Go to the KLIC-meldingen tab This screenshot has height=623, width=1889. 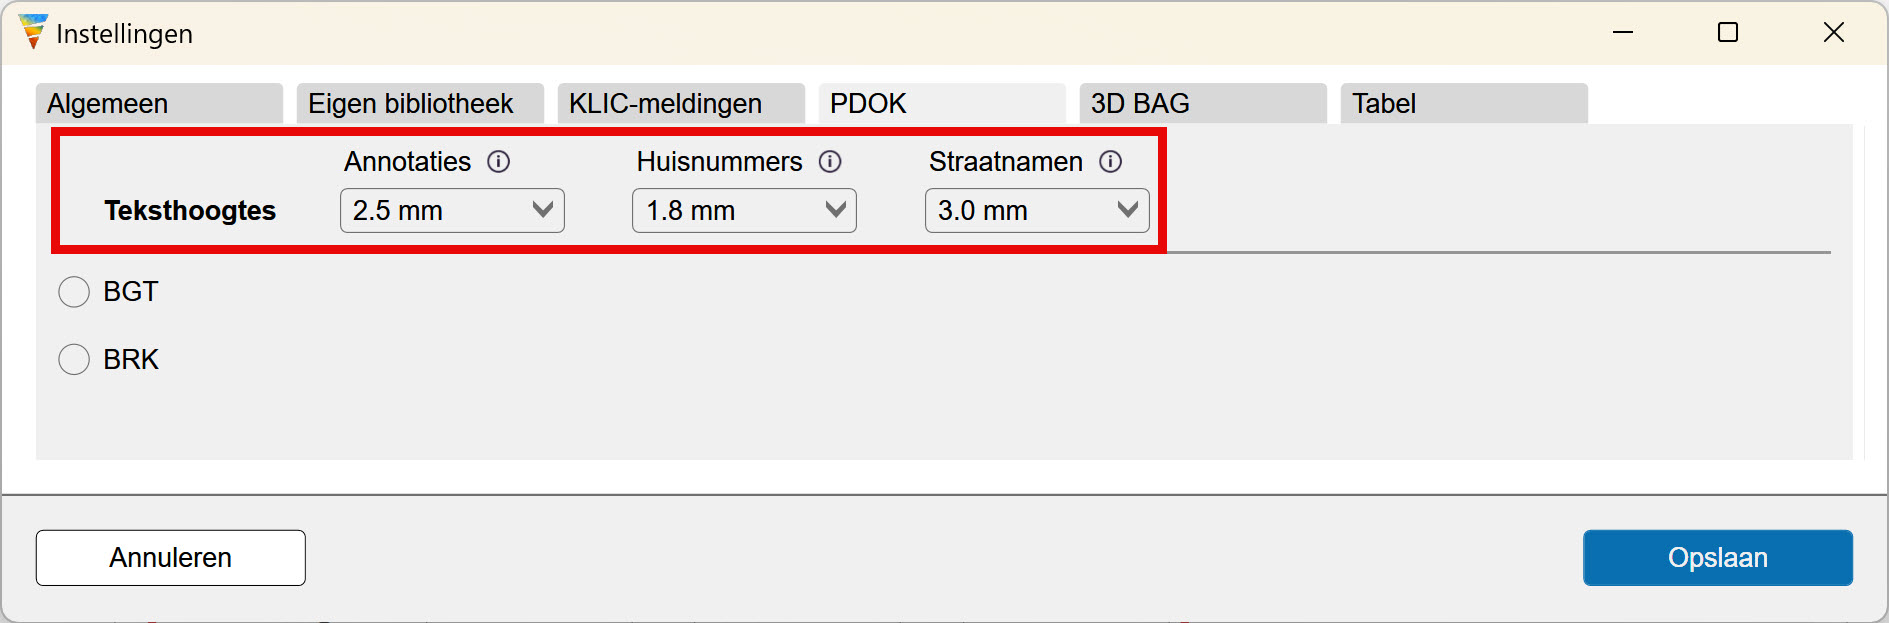point(681,104)
